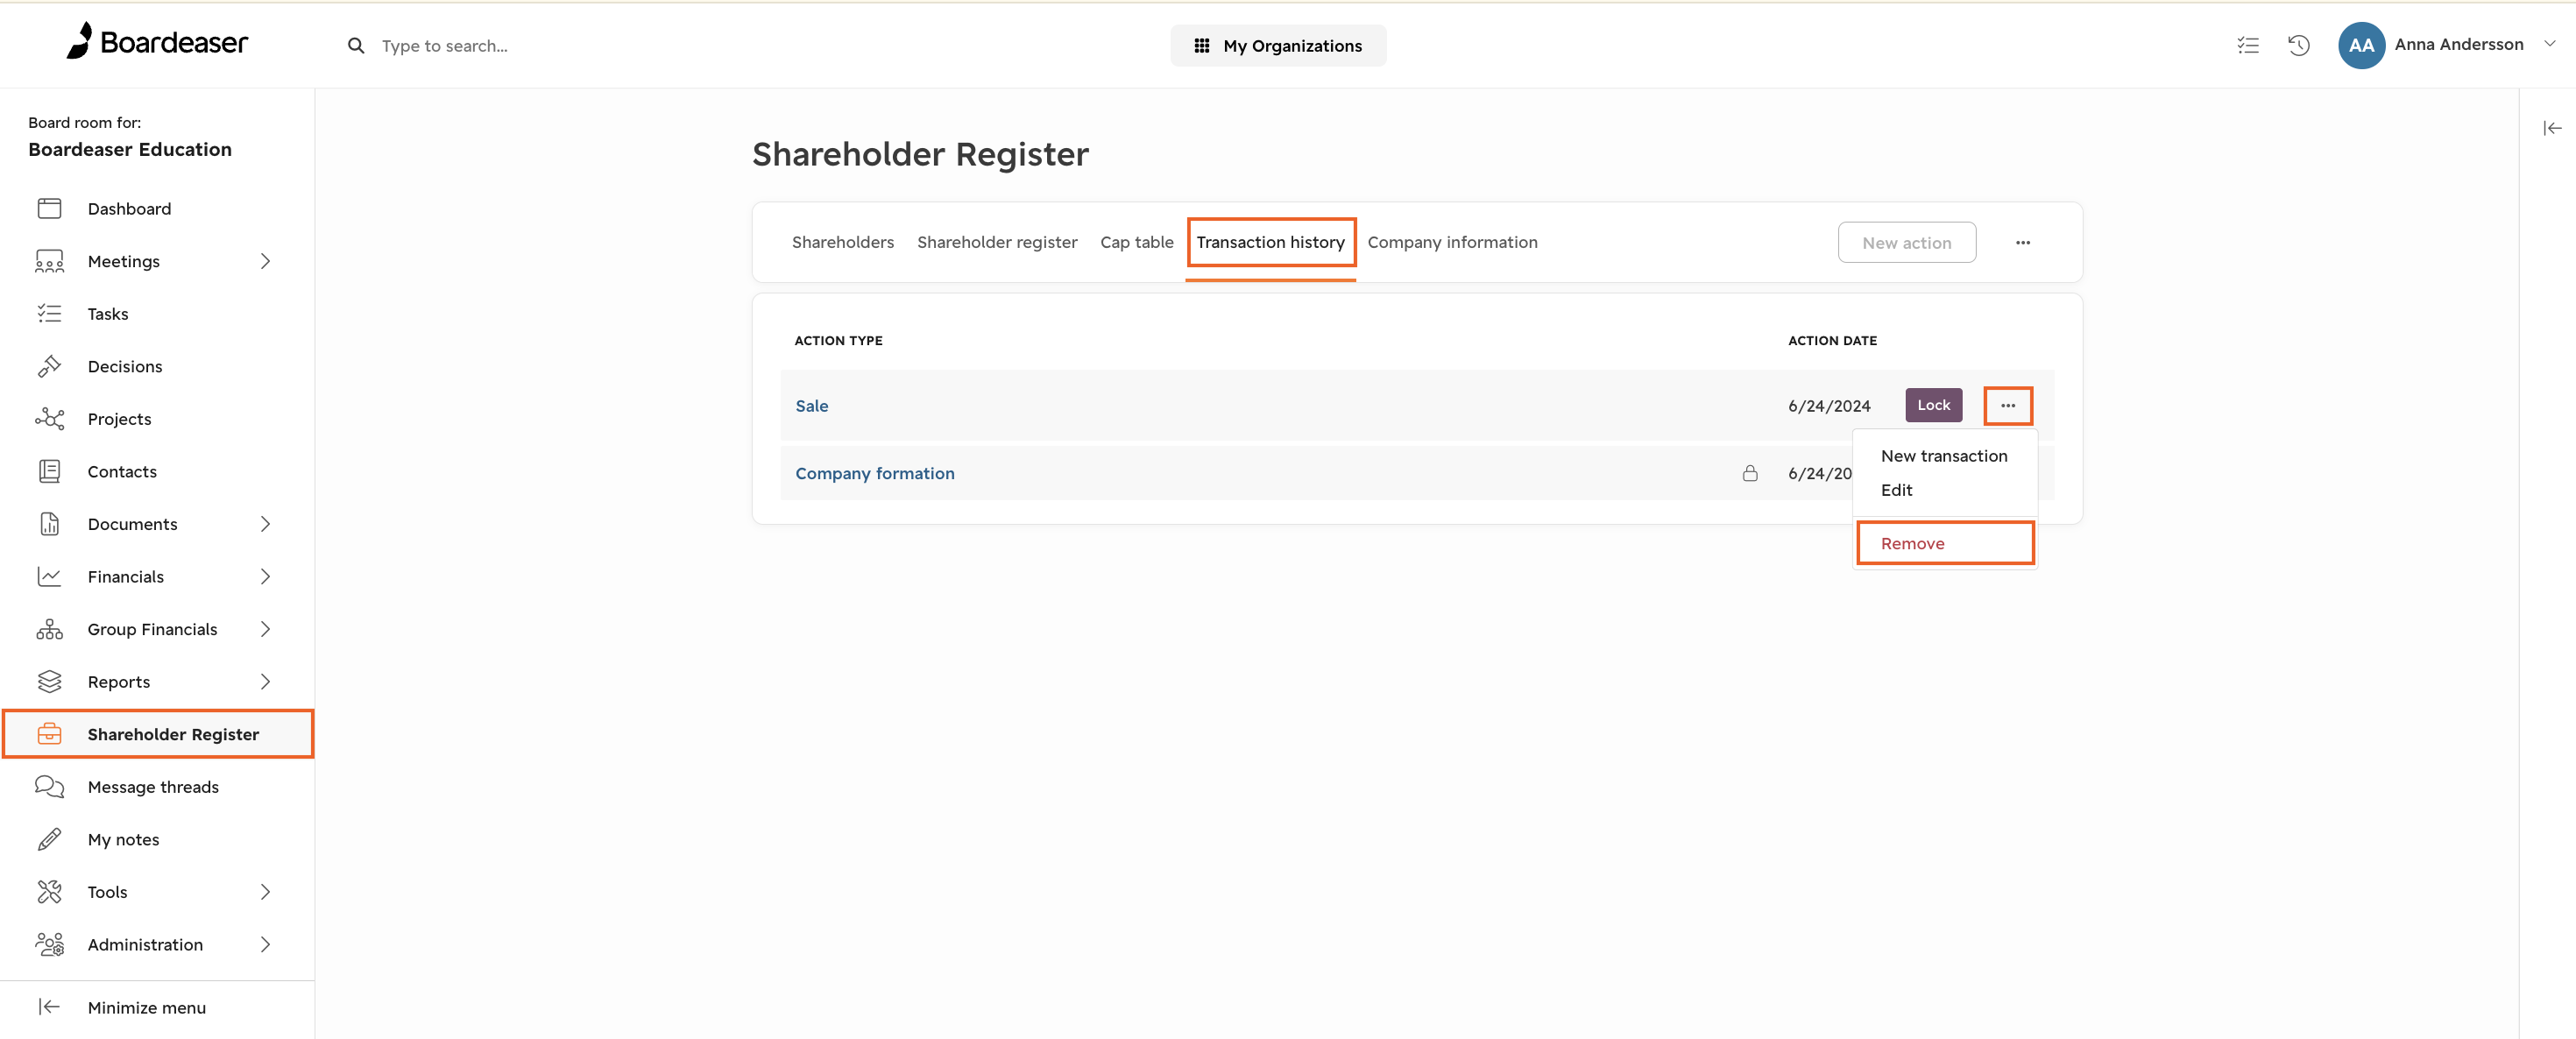The height and width of the screenshot is (1039, 2576).
Task: Click the Message threads chat icon
Action: 49,786
